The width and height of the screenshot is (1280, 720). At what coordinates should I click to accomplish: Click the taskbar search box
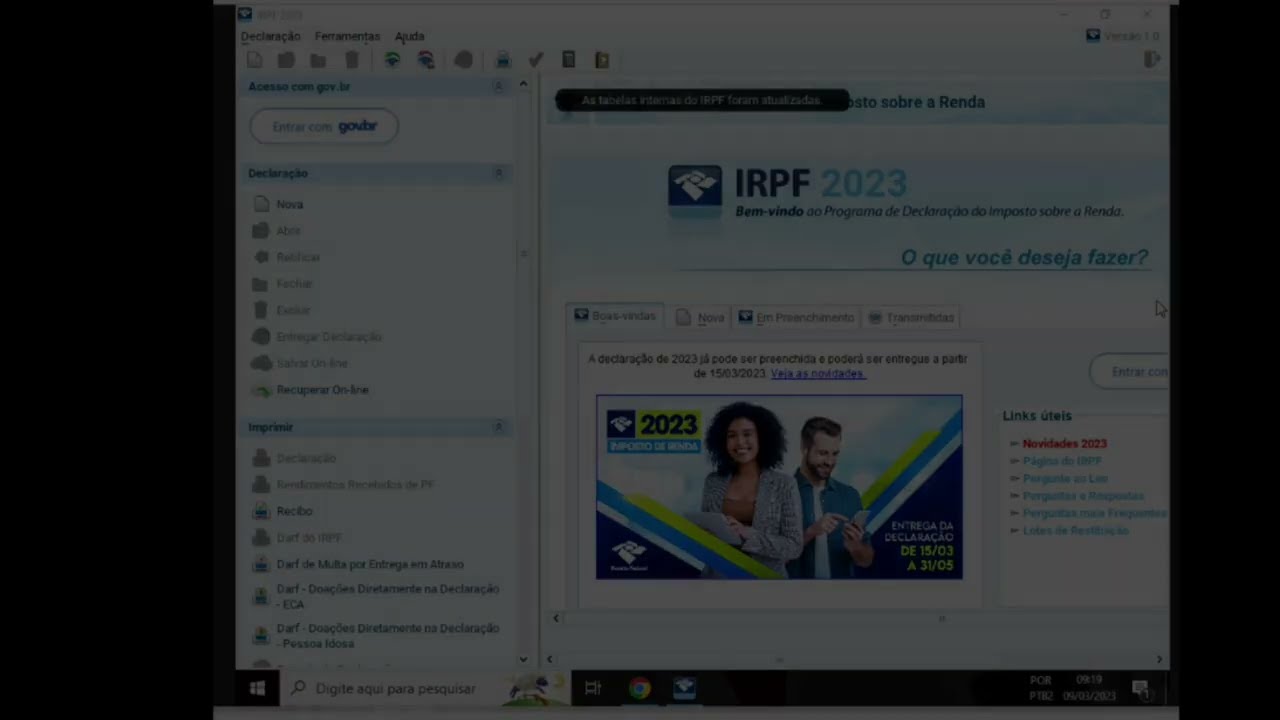pos(424,688)
